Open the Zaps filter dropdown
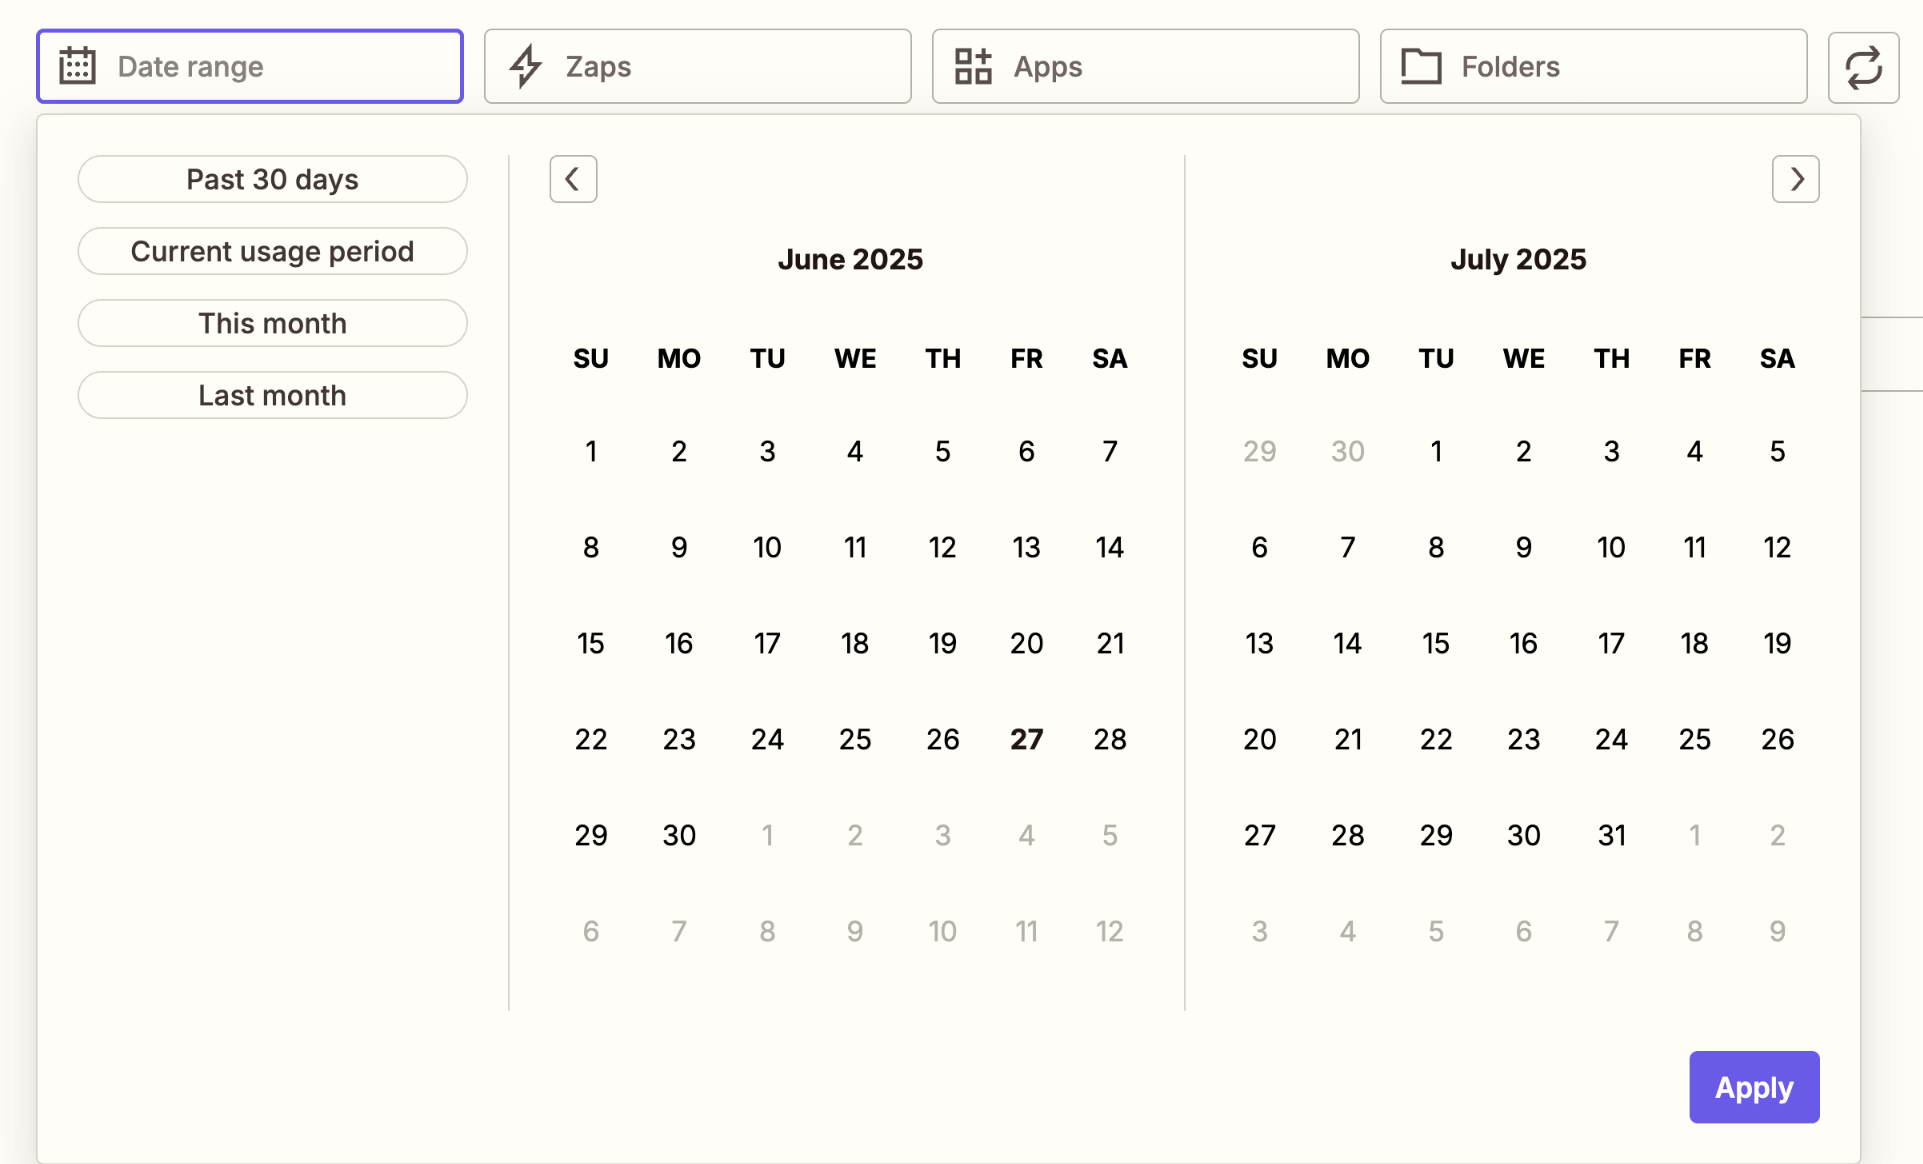The width and height of the screenshot is (1923, 1164). tap(698, 66)
